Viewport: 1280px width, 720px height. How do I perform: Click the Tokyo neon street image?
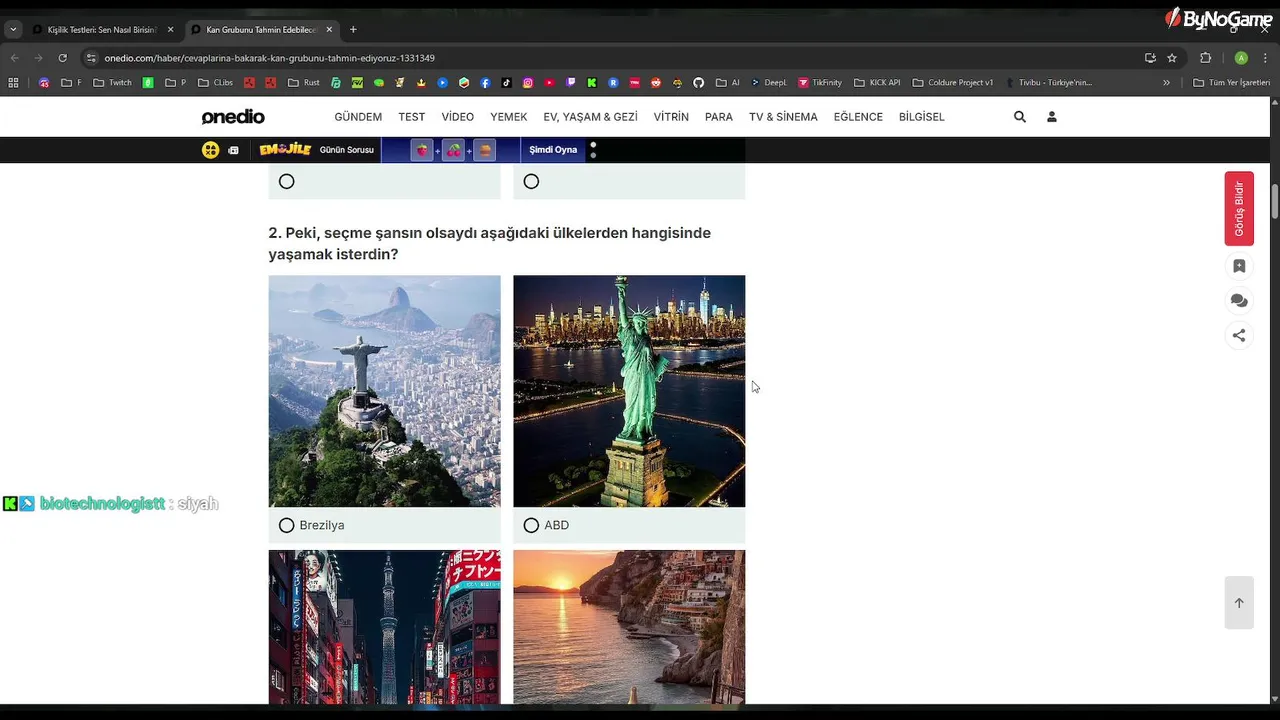[x=385, y=627]
